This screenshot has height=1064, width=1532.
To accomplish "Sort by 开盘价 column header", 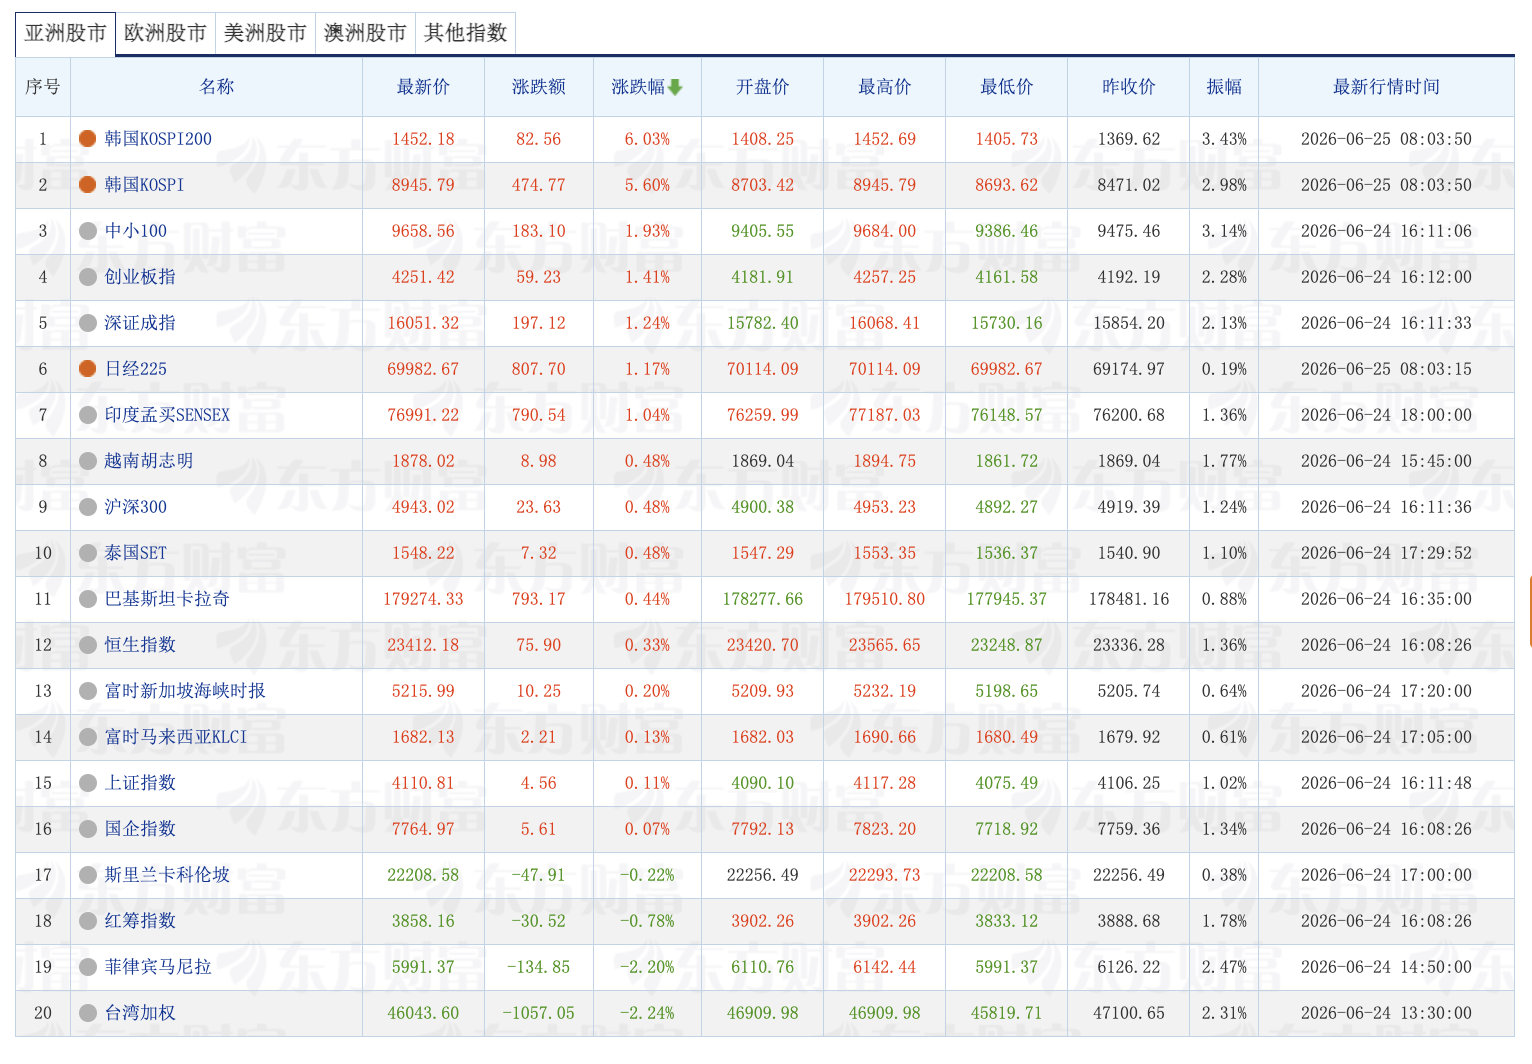I will (x=762, y=87).
